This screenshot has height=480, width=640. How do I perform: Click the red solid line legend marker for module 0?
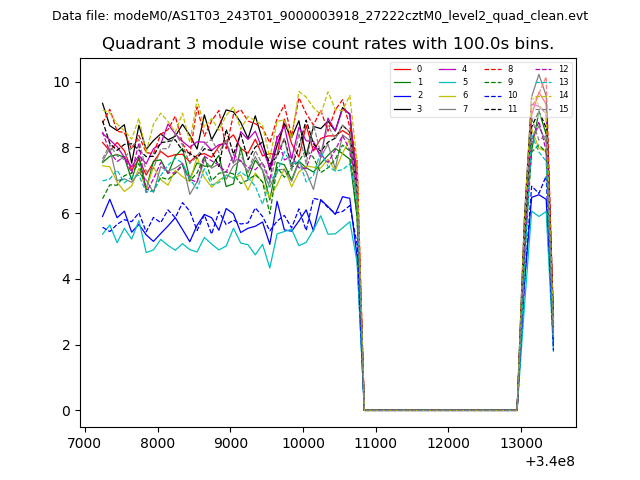[x=403, y=69]
